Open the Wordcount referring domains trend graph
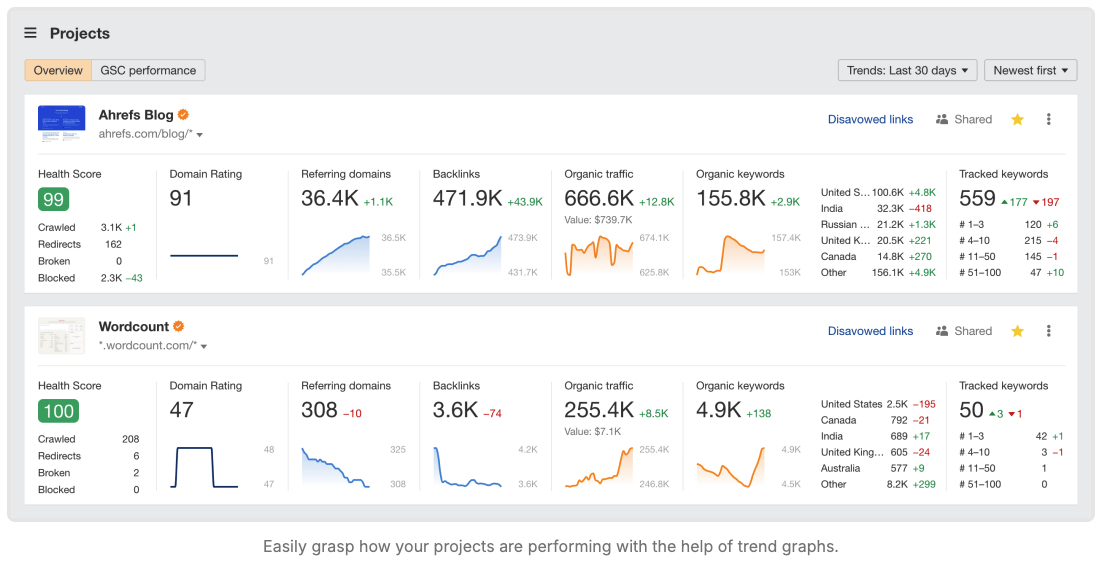This screenshot has width=1100, height=566. [335, 468]
